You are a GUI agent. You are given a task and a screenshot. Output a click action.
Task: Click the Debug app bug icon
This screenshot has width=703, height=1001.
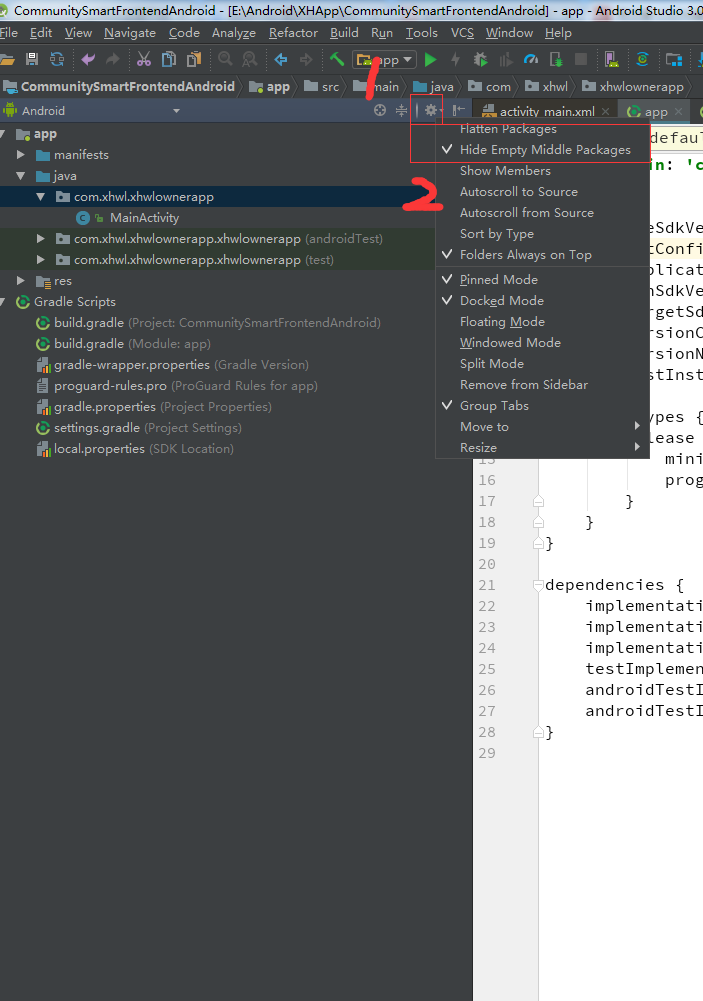coord(480,59)
